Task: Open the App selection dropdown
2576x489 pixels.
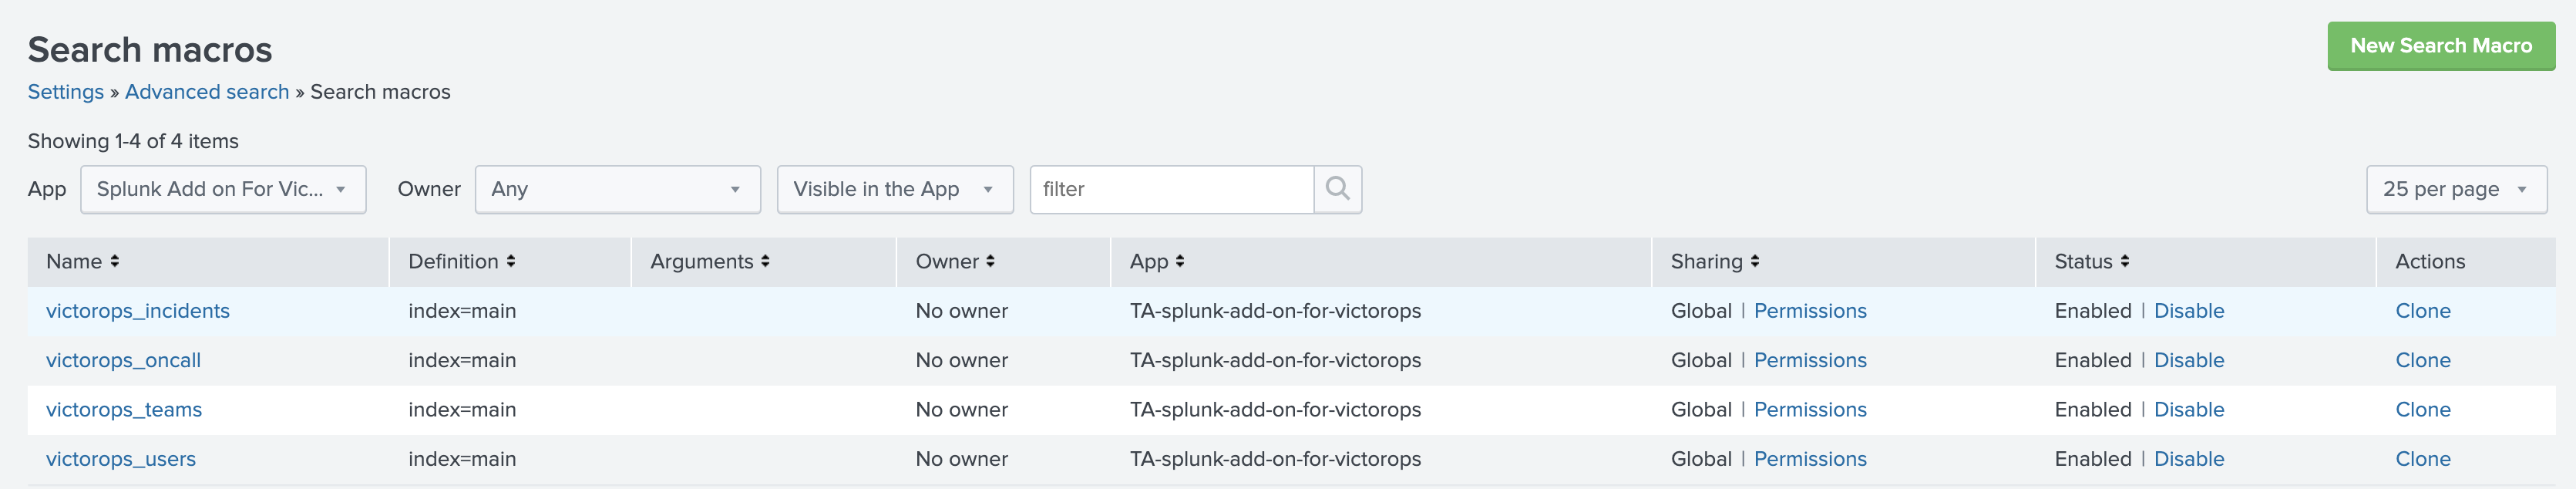Action: click(223, 189)
